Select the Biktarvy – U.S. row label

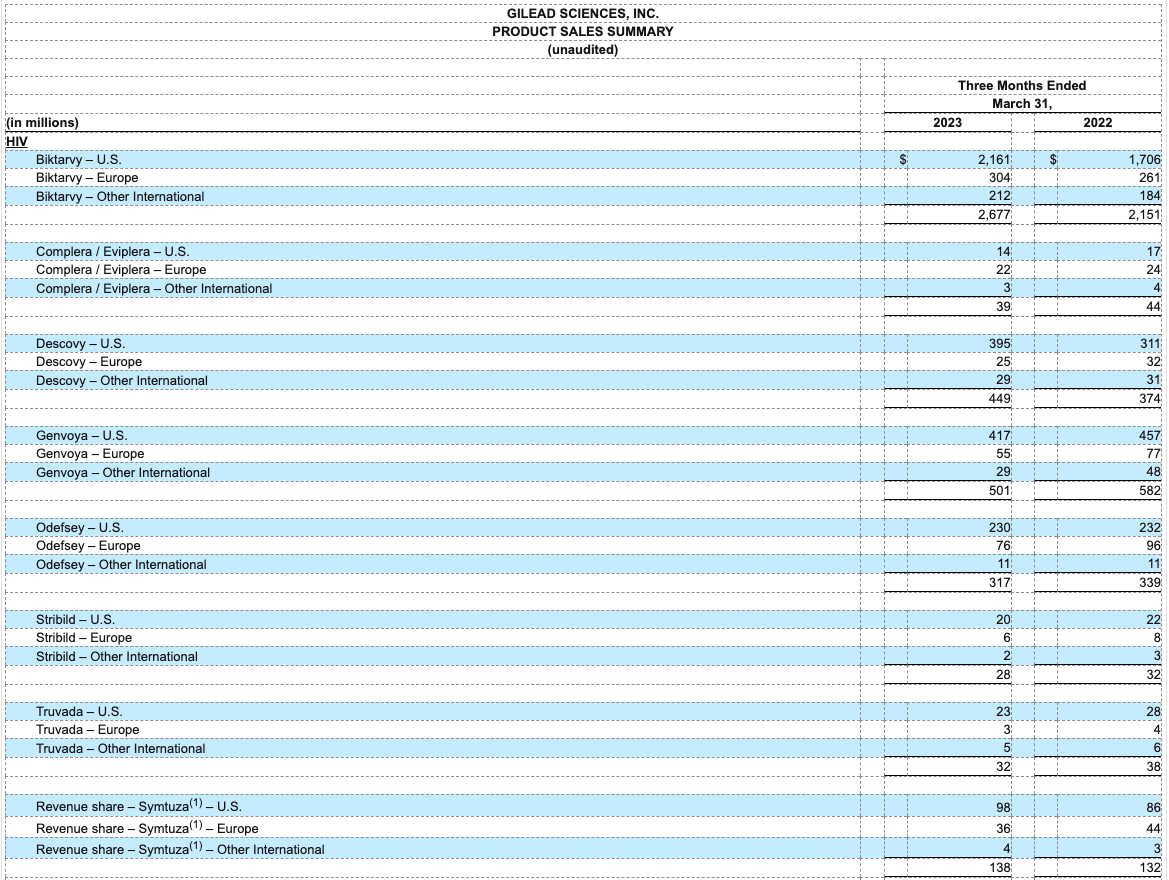[78, 160]
